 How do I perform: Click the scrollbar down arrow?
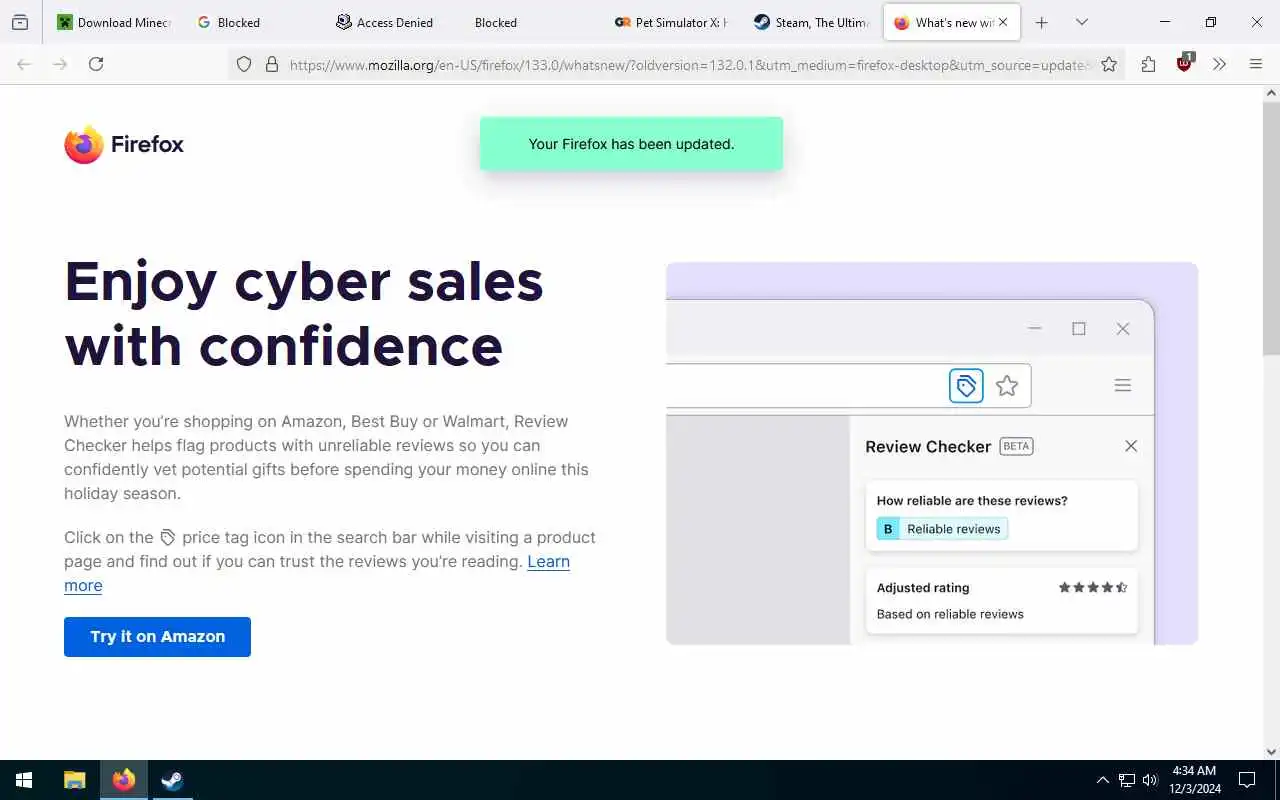pos(1271,752)
